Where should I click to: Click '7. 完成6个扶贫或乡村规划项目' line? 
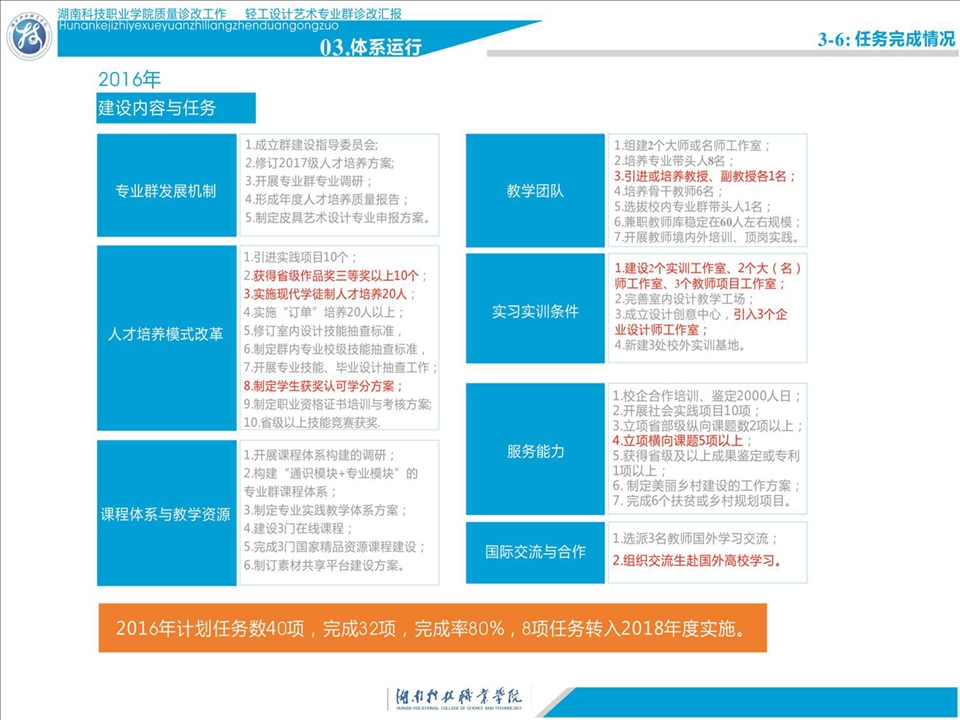click(x=703, y=501)
